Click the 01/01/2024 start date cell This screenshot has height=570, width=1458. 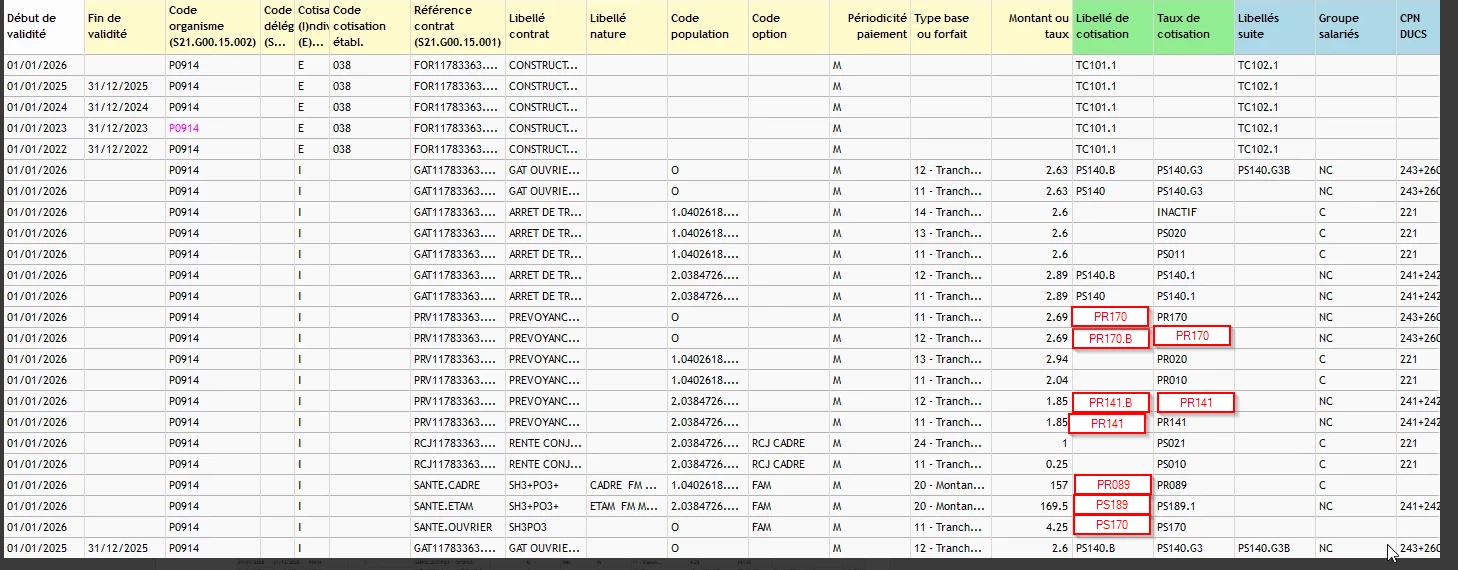pos(43,107)
